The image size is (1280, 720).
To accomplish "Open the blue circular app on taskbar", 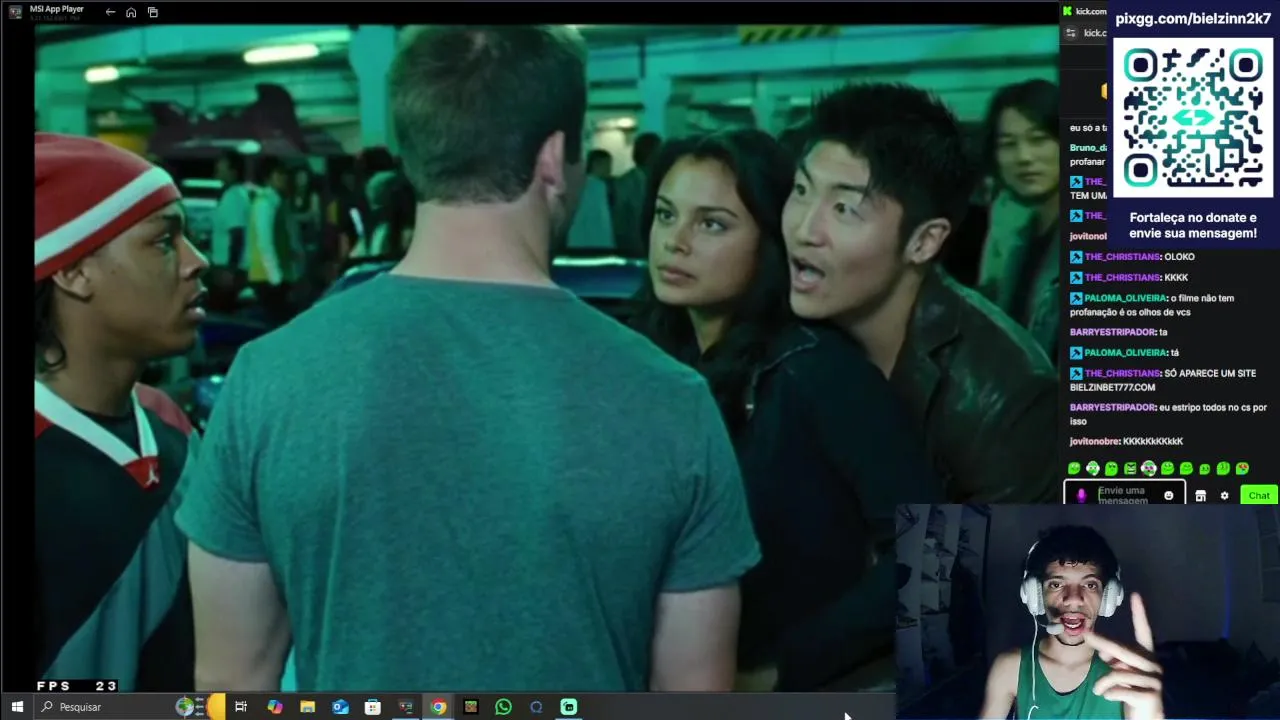I will (x=536, y=707).
